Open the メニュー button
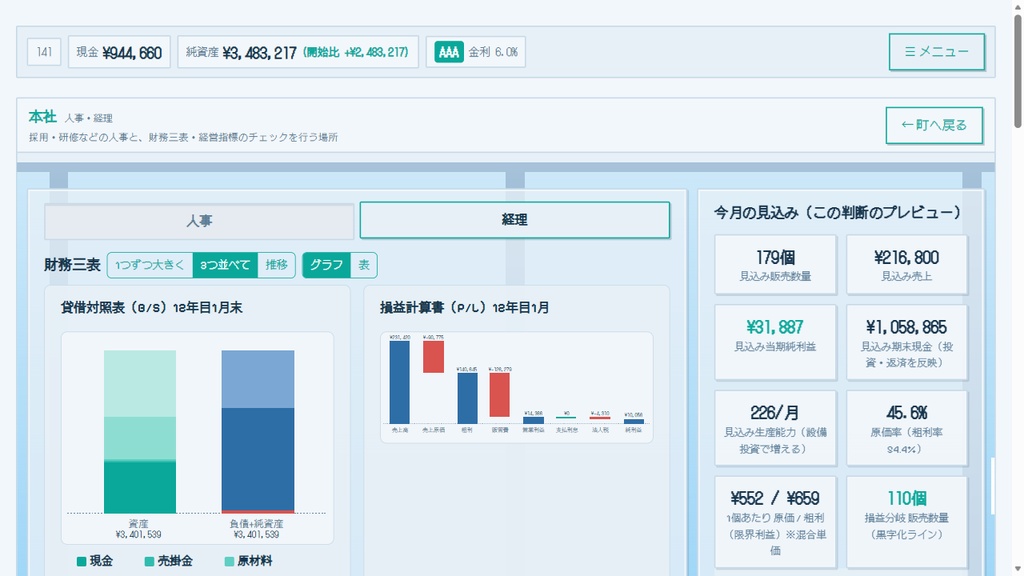Viewport: 1024px width, 576px height. pos(936,52)
